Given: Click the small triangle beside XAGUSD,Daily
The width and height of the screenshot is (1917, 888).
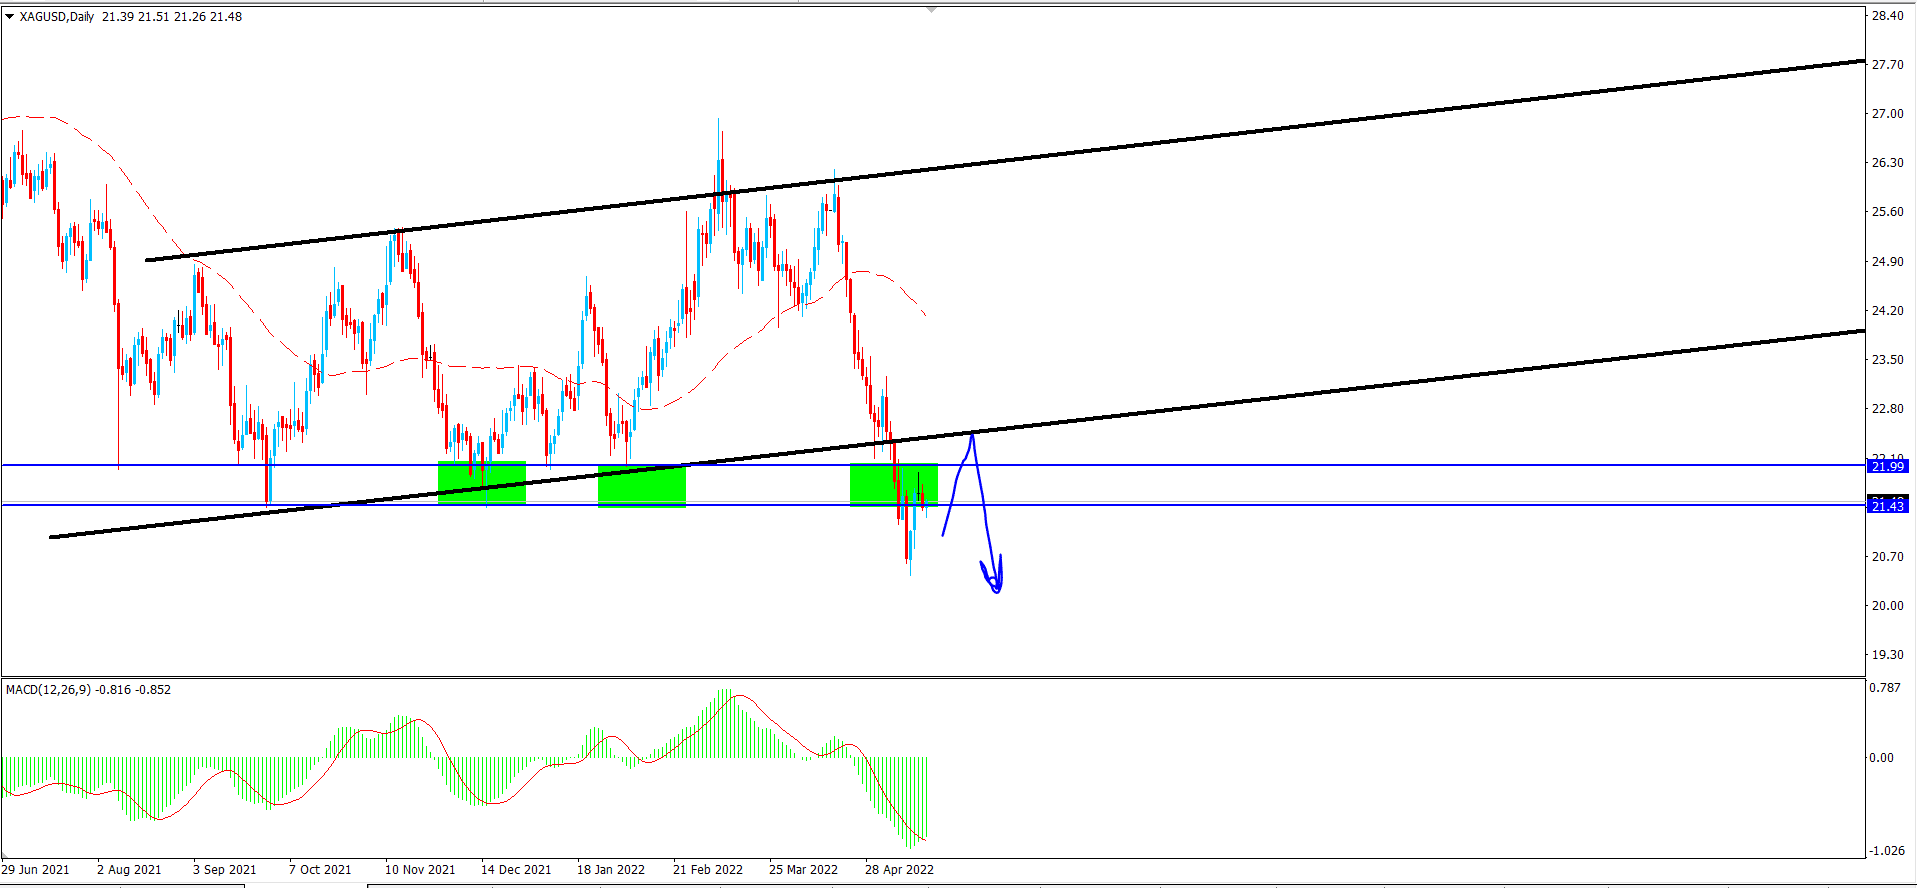Looking at the screenshot, I should click(x=10, y=16).
